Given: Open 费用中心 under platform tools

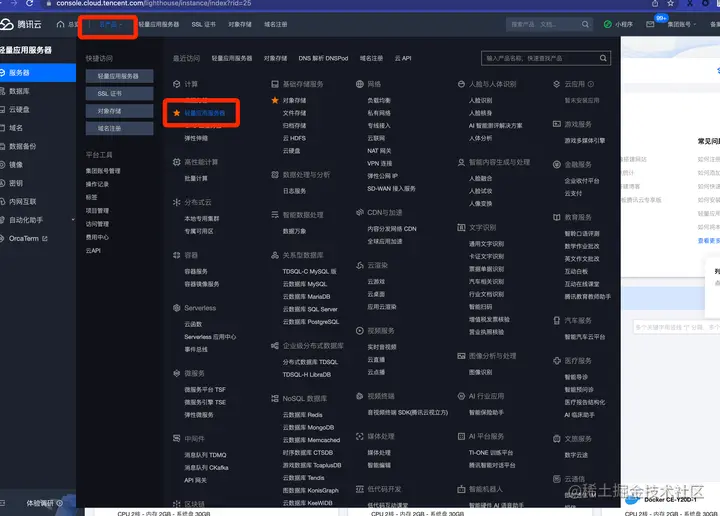Looking at the screenshot, I should 97,237.
